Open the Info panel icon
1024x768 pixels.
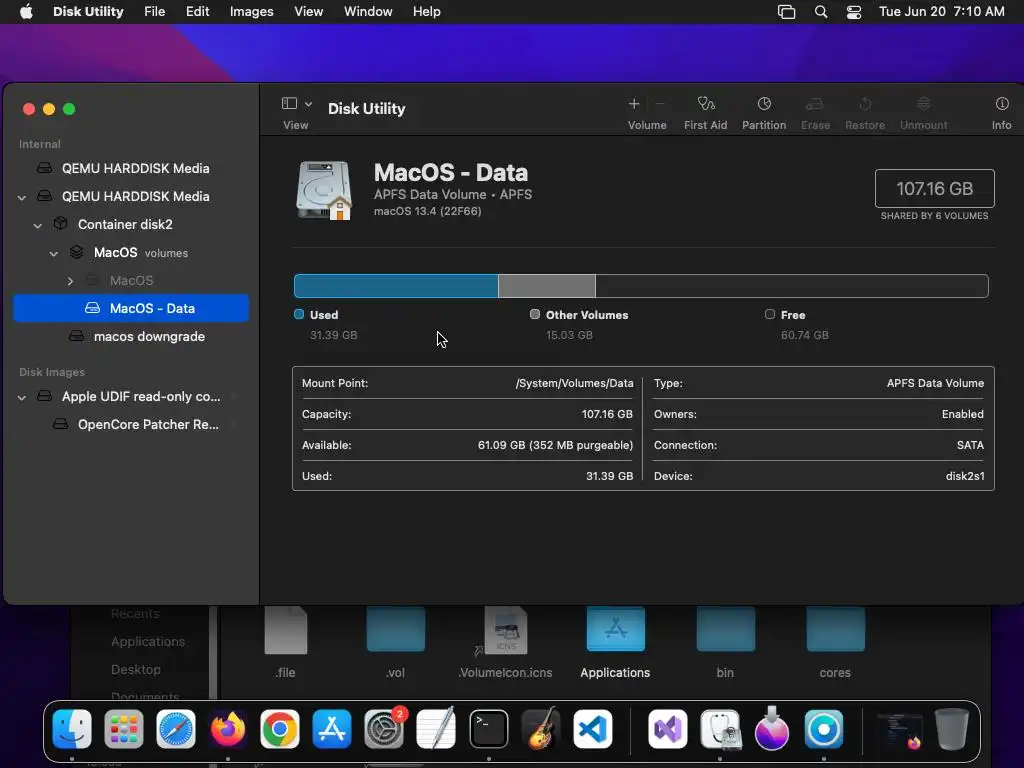pos(1002,104)
